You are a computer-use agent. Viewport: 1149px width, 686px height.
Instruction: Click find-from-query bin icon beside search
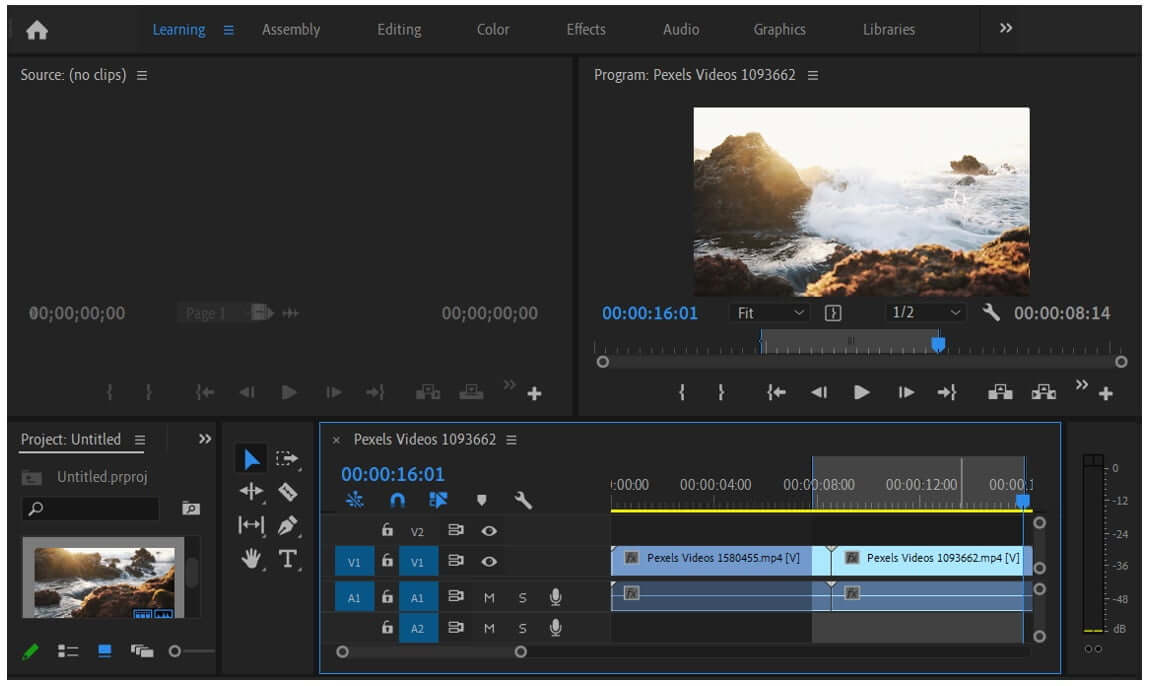pos(191,508)
